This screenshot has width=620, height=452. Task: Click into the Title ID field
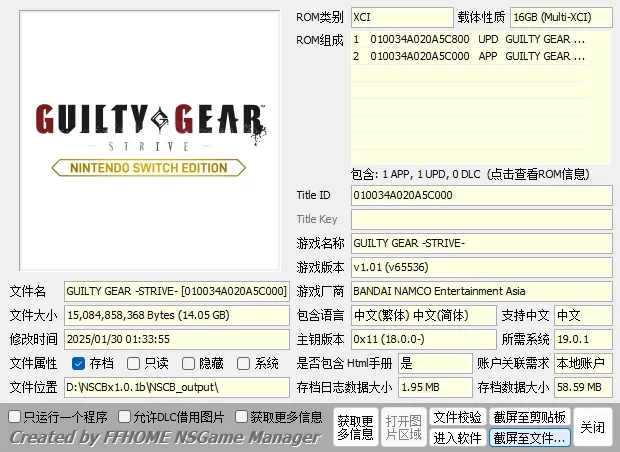(481, 195)
